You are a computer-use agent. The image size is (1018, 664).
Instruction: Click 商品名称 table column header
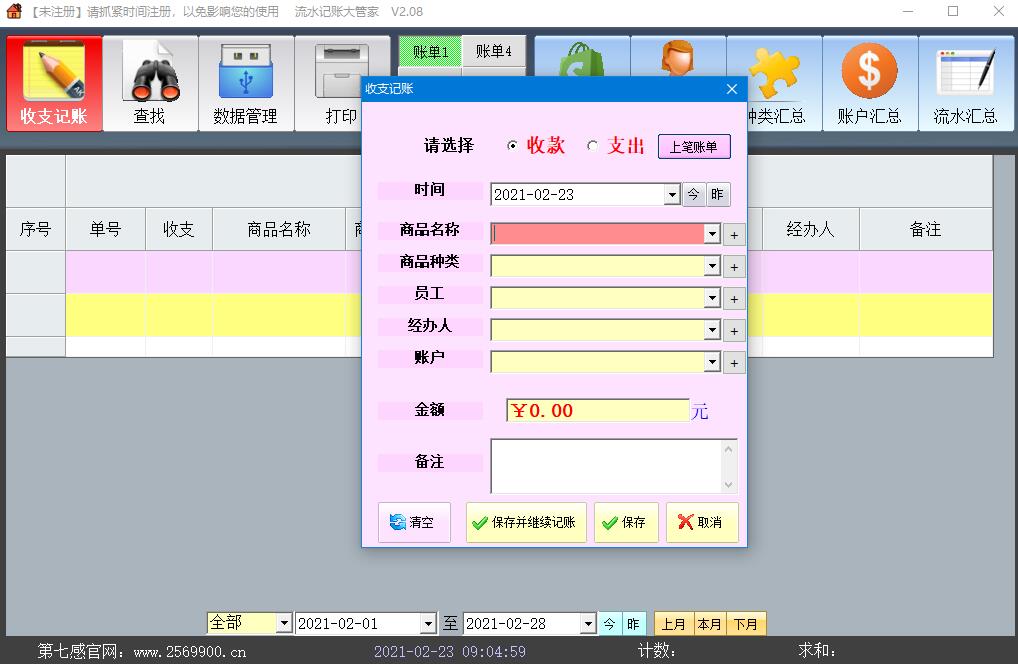[x=279, y=229]
